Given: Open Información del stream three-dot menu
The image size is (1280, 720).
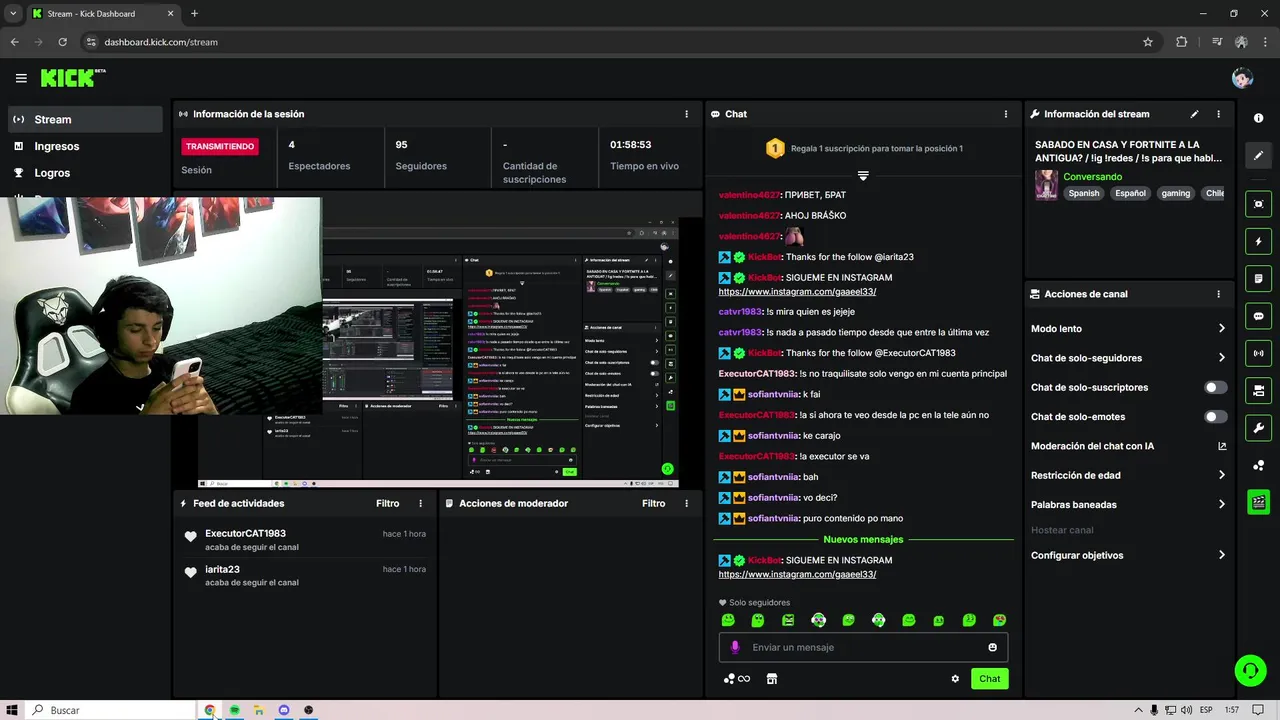Looking at the screenshot, I should [x=1218, y=114].
